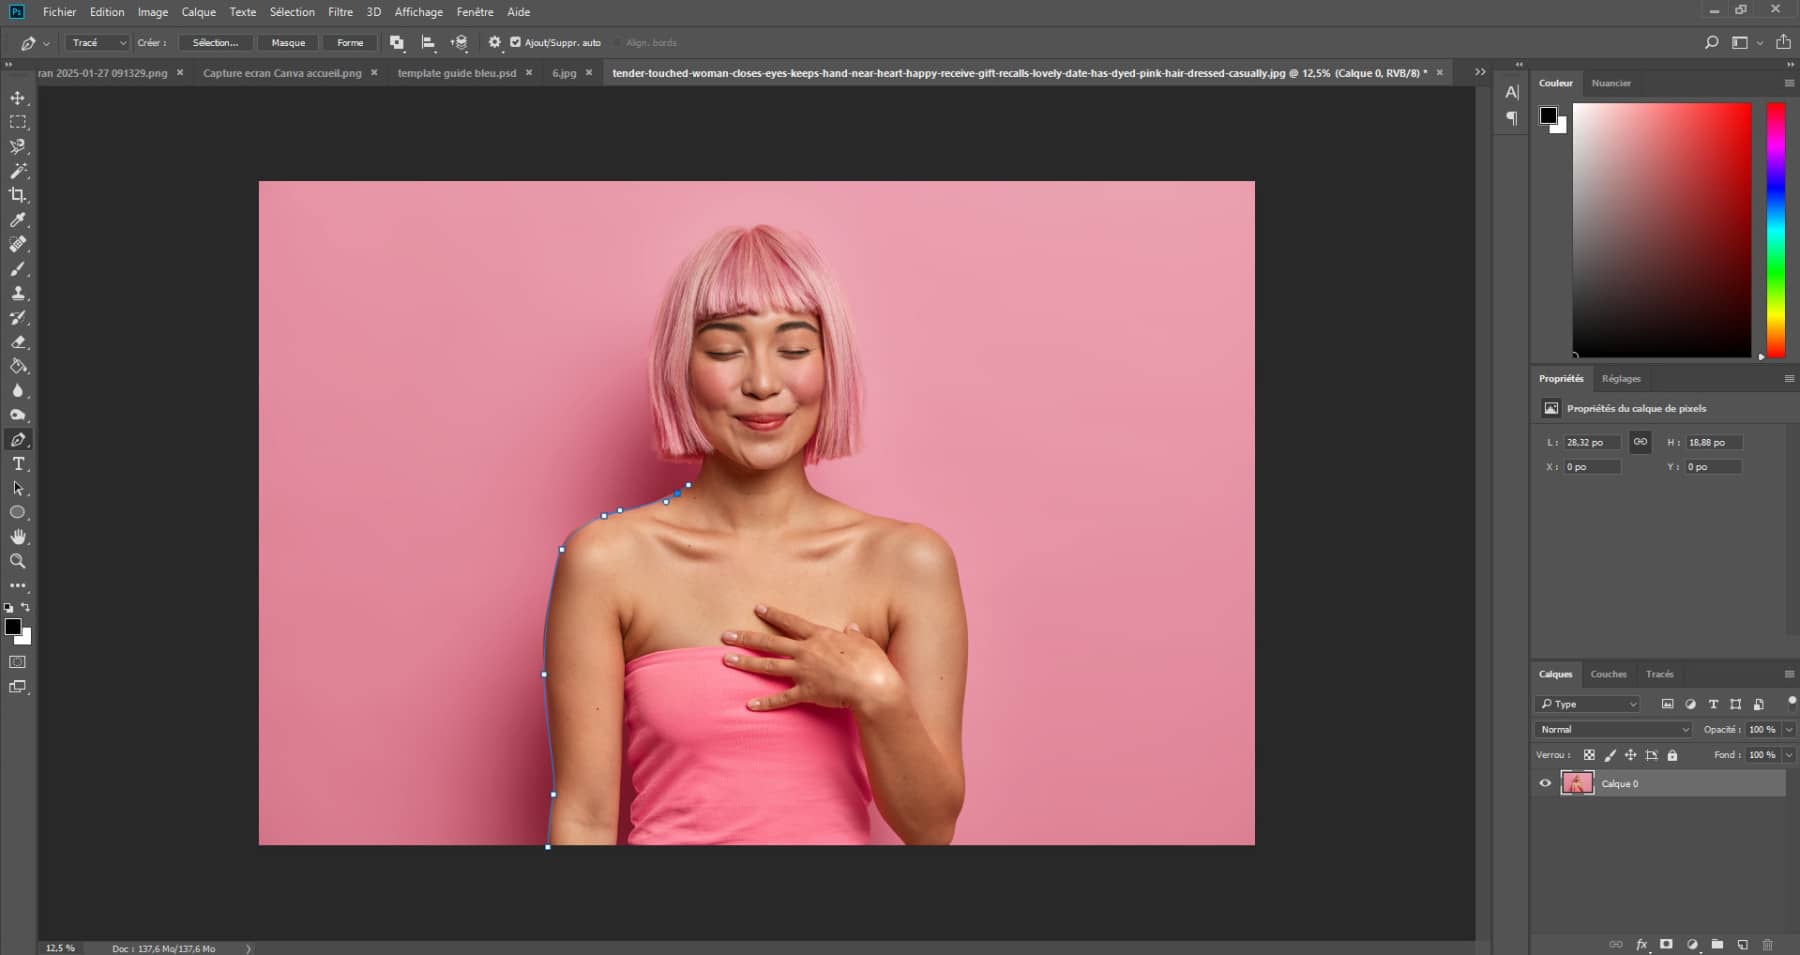Image resolution: width=1800 pixels, height=955 pixels.
Task: Add a layer mask
Action: (x=1666, y=944)
